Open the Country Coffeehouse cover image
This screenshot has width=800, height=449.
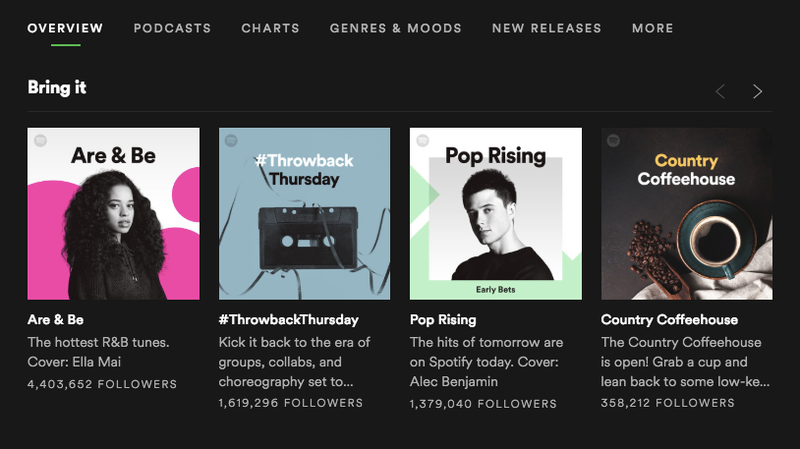tap(687, 214)
